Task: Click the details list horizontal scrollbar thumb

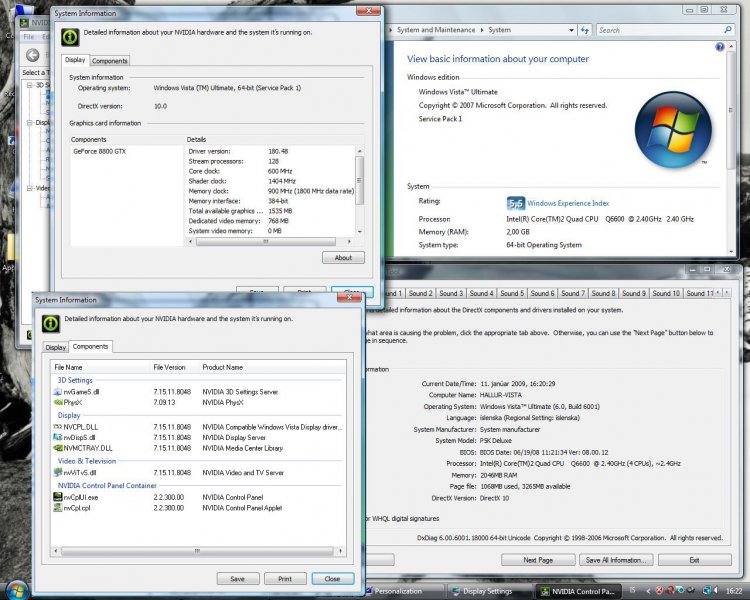Action: [265, 242]
